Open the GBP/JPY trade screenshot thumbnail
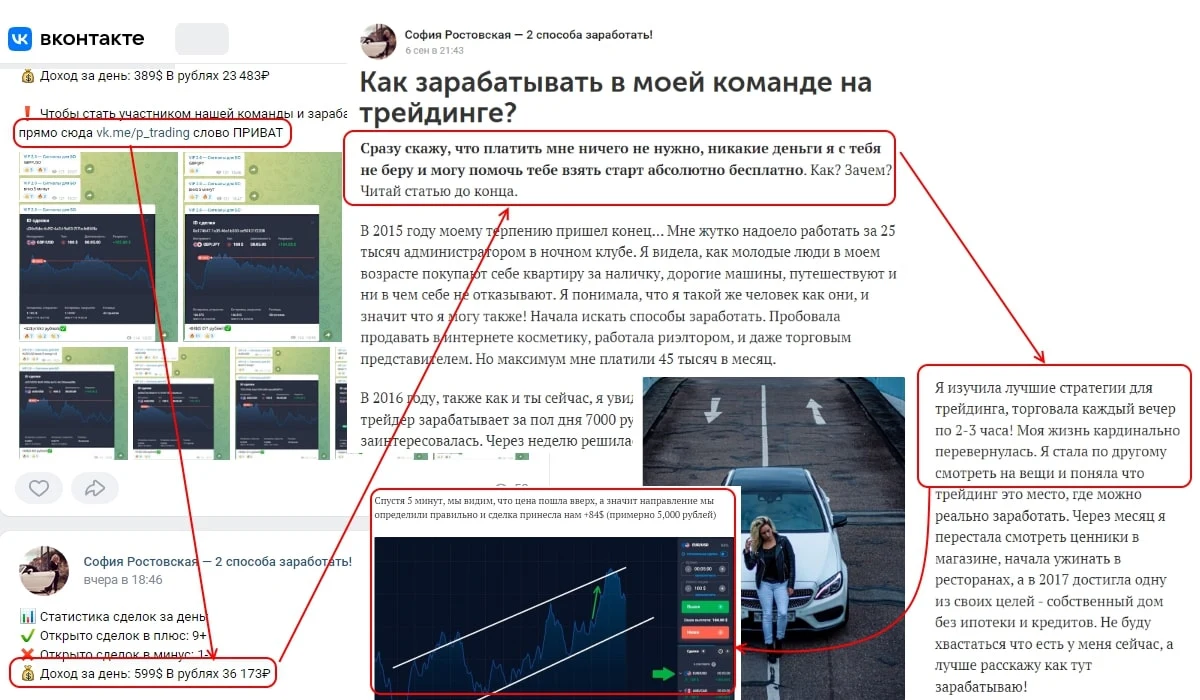Screen dimensions: 1200x700 pyautogui.click(x=262, y=246)
